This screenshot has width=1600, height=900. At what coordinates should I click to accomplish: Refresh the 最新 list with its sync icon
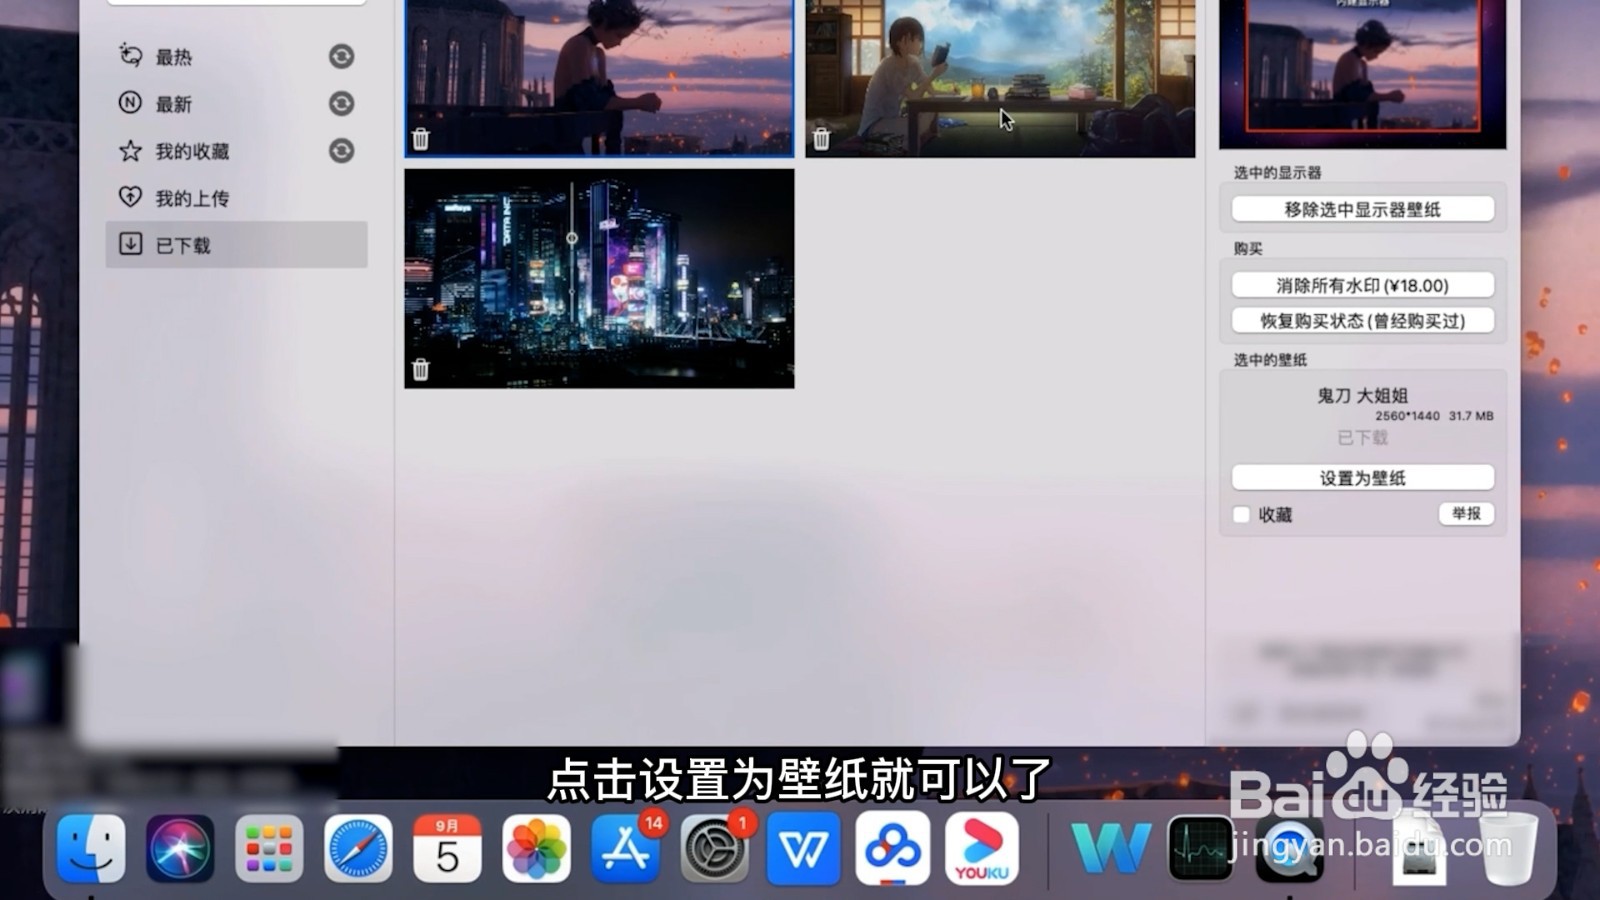coord(341,104)
